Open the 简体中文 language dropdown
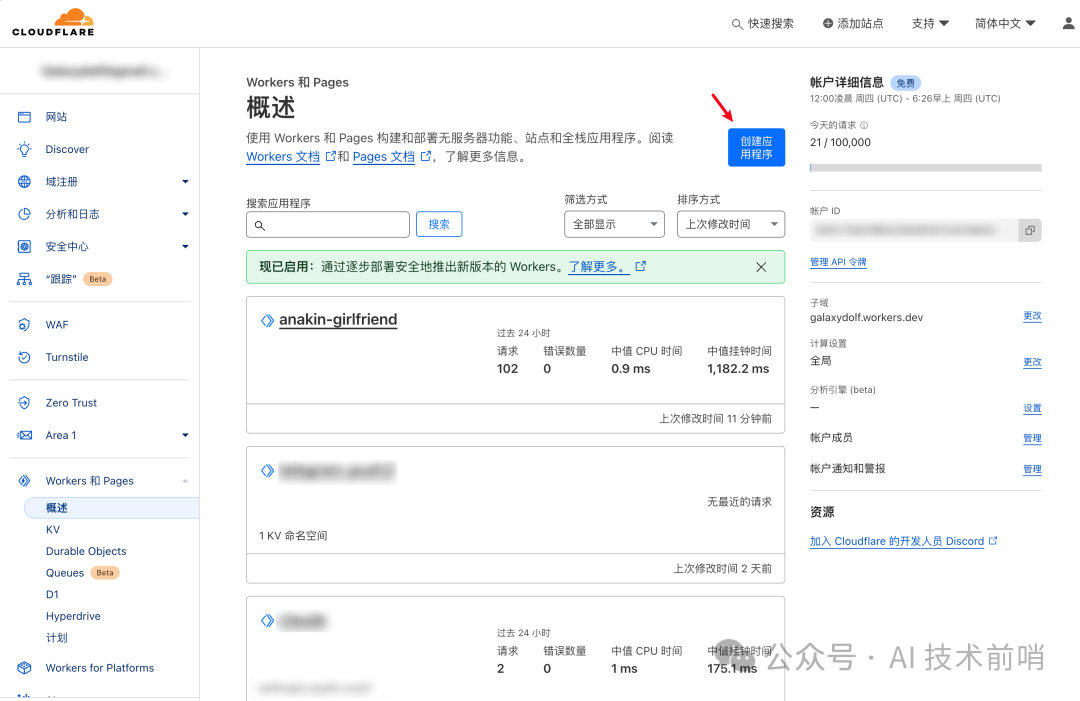Image resolution: width=1080 pixels, height=701 pixels. pos(1005,23)
